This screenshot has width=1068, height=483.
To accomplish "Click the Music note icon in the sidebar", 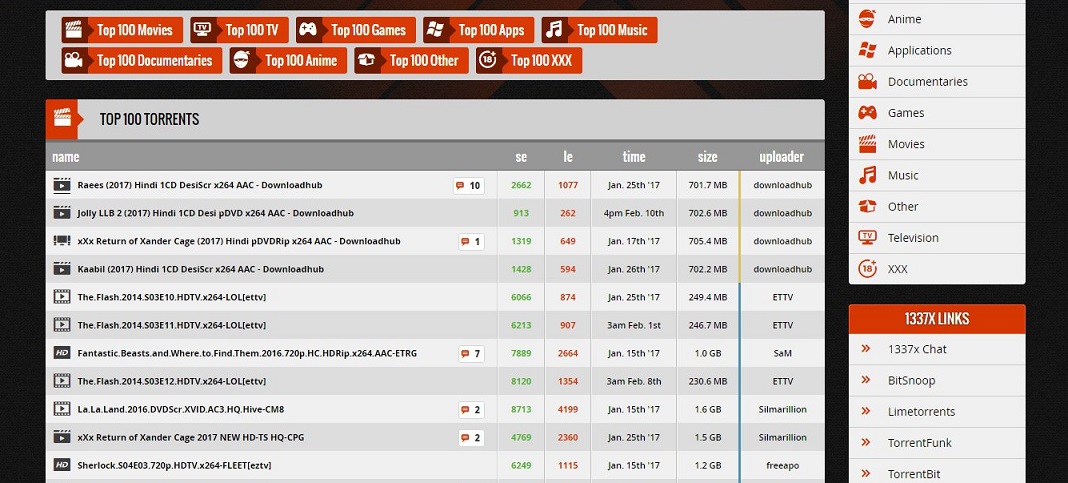I will (x=867, y=175).
